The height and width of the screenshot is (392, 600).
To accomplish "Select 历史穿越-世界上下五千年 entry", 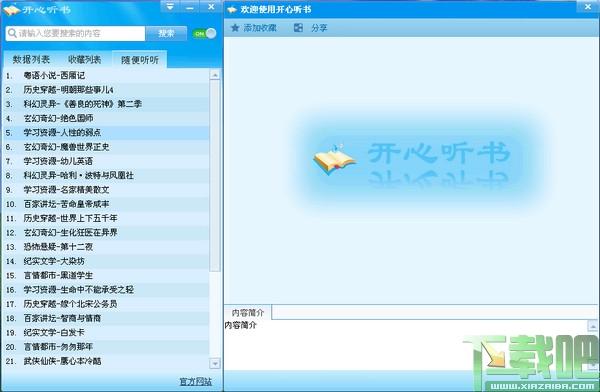I will point(107,218).
